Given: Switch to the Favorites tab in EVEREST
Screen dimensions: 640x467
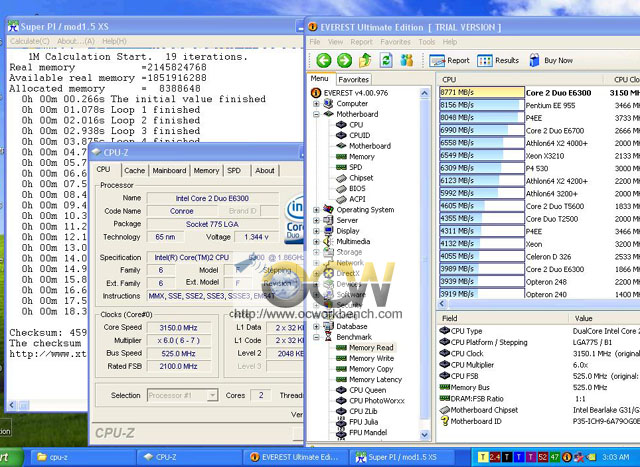Looking at the screenshot, I should [353, 80].
